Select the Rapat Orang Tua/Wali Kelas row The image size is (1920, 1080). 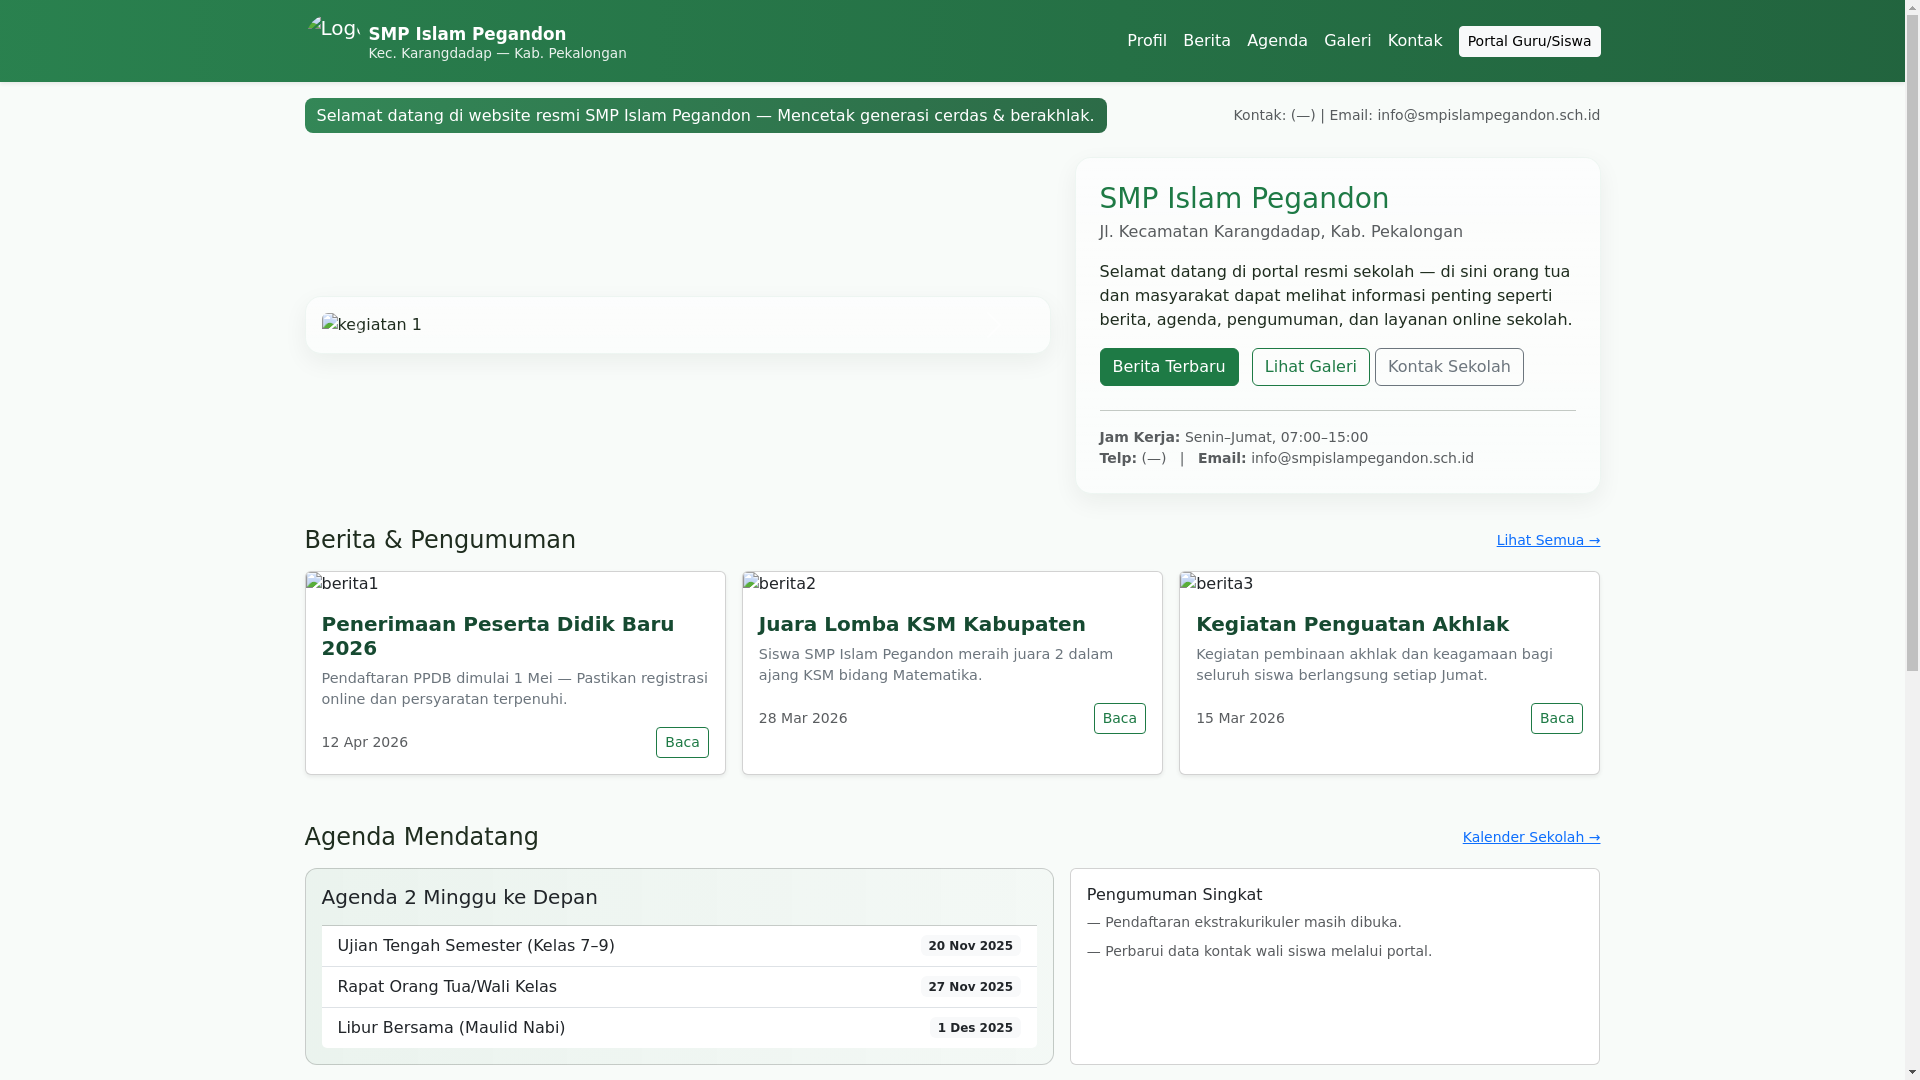679,987
